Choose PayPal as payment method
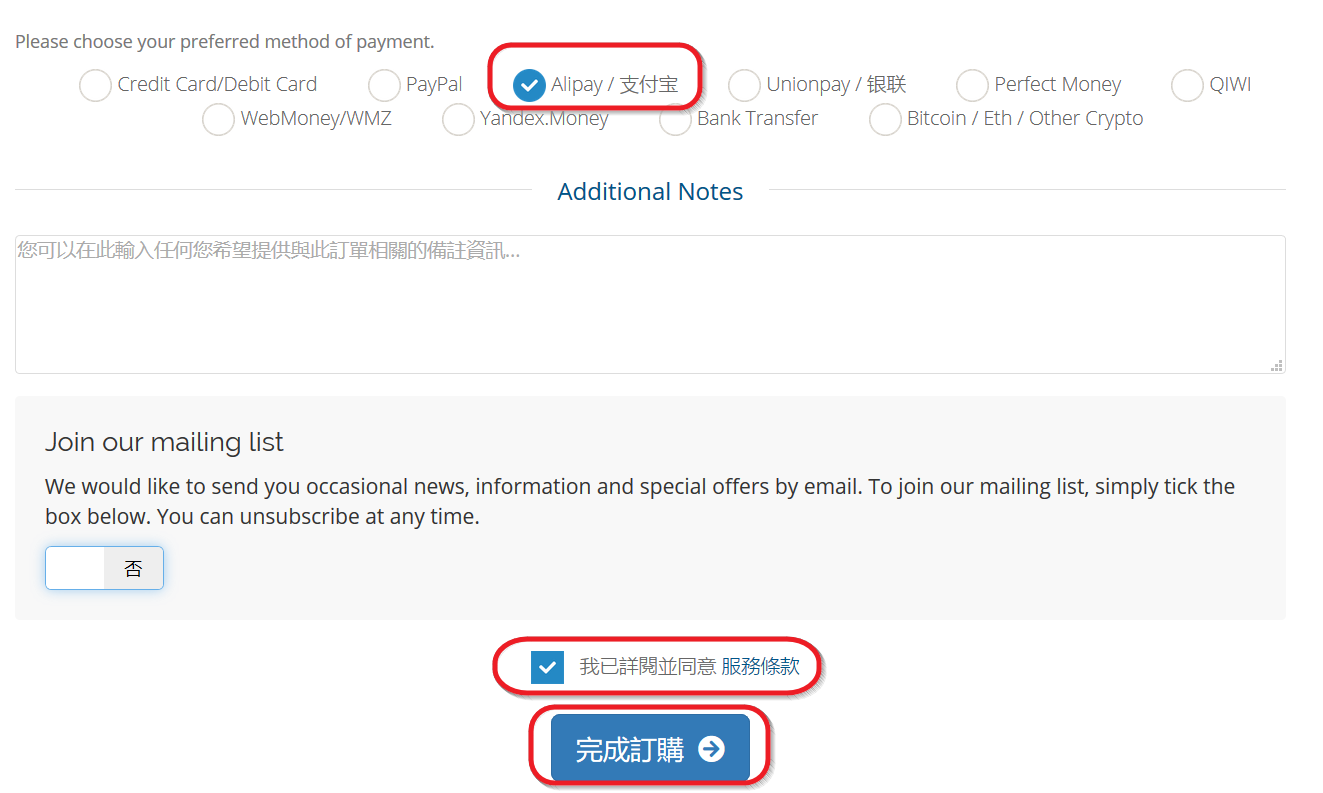1323x793 pixels. coord(384,86)
